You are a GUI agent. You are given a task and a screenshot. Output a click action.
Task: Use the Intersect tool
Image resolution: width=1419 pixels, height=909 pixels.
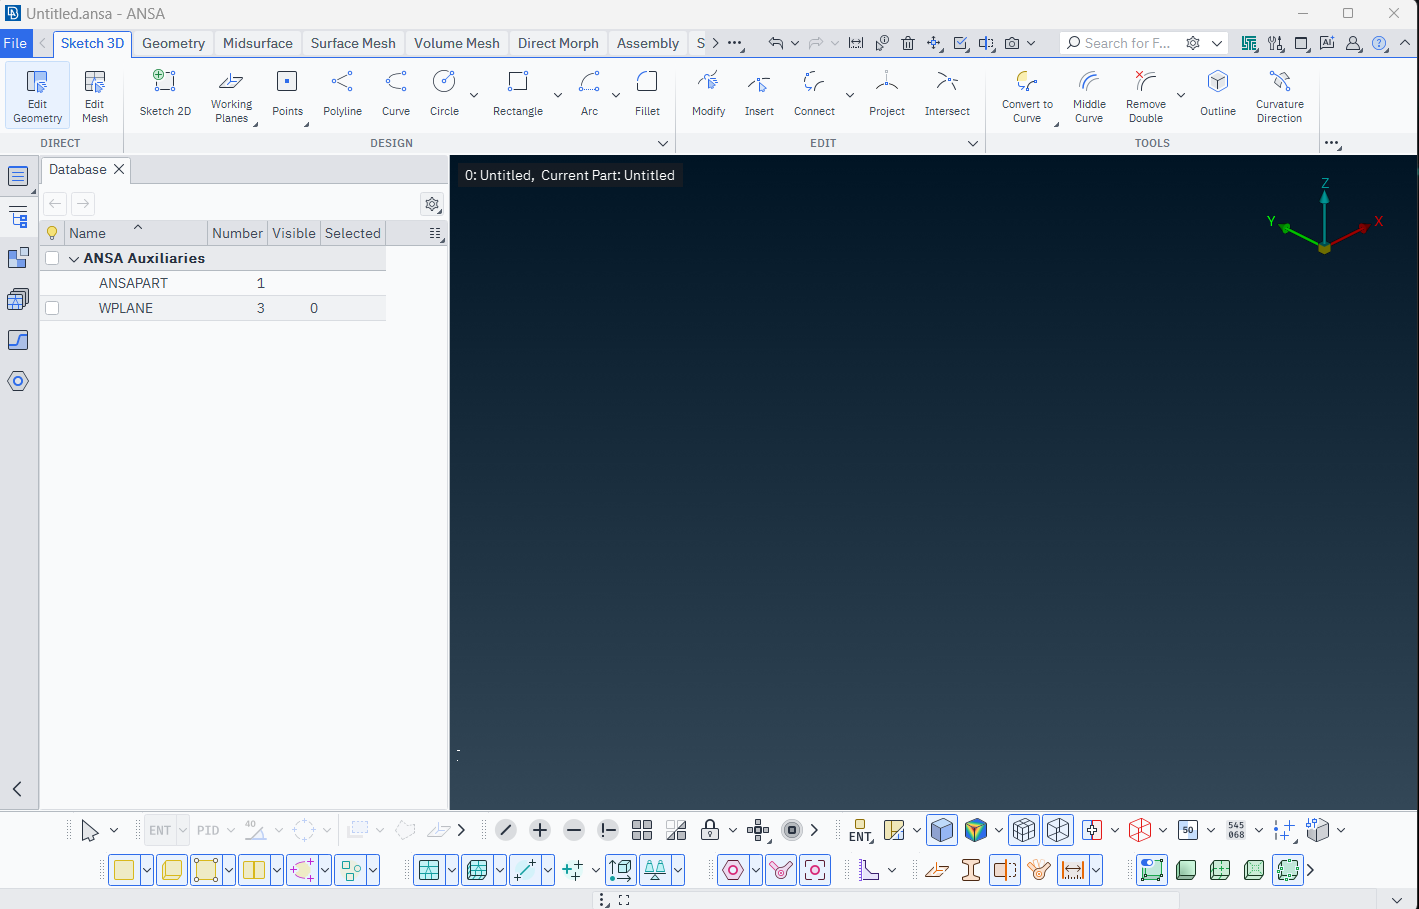(947, 94)
